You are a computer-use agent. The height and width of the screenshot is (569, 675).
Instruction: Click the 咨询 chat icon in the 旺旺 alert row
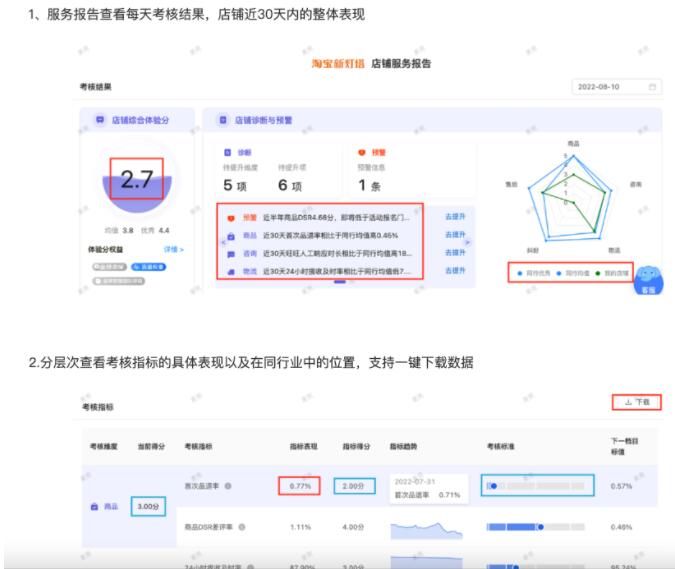231,254
